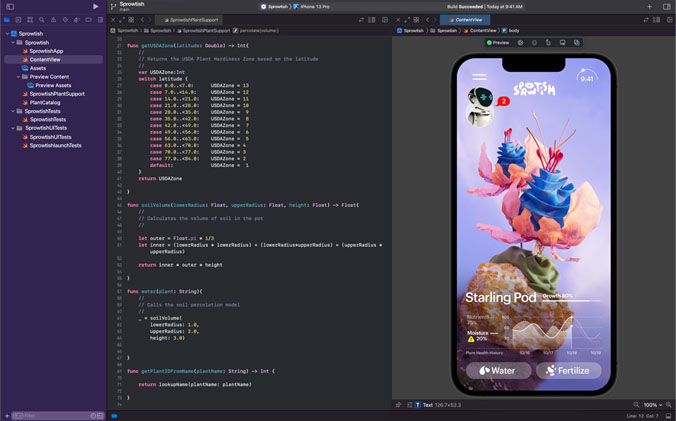The image size is (676, 421).
Task: Add an editor split in left pane
Action: click(x=385, y=20)
